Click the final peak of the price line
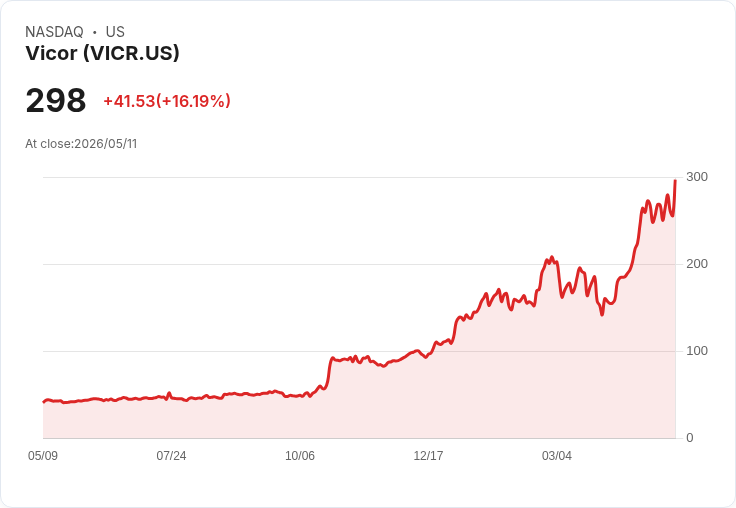Image resolution: width=736 pixels, height=508 pixels. (x=675, y=180)
